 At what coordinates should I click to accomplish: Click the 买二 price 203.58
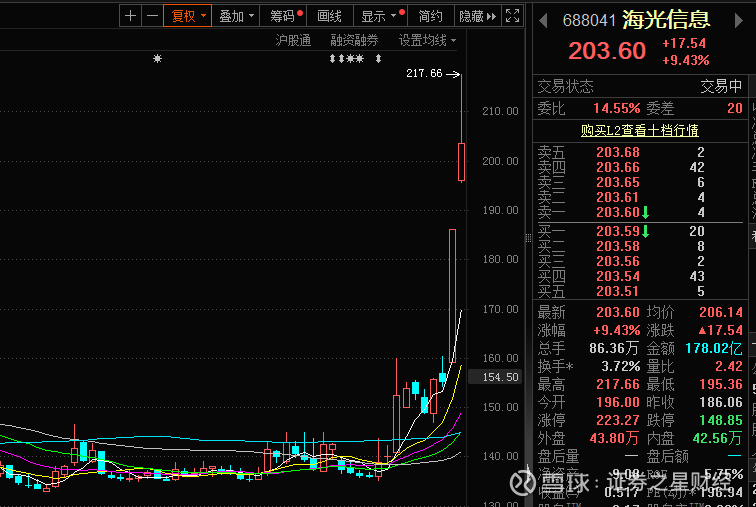(x=618, y=246)
